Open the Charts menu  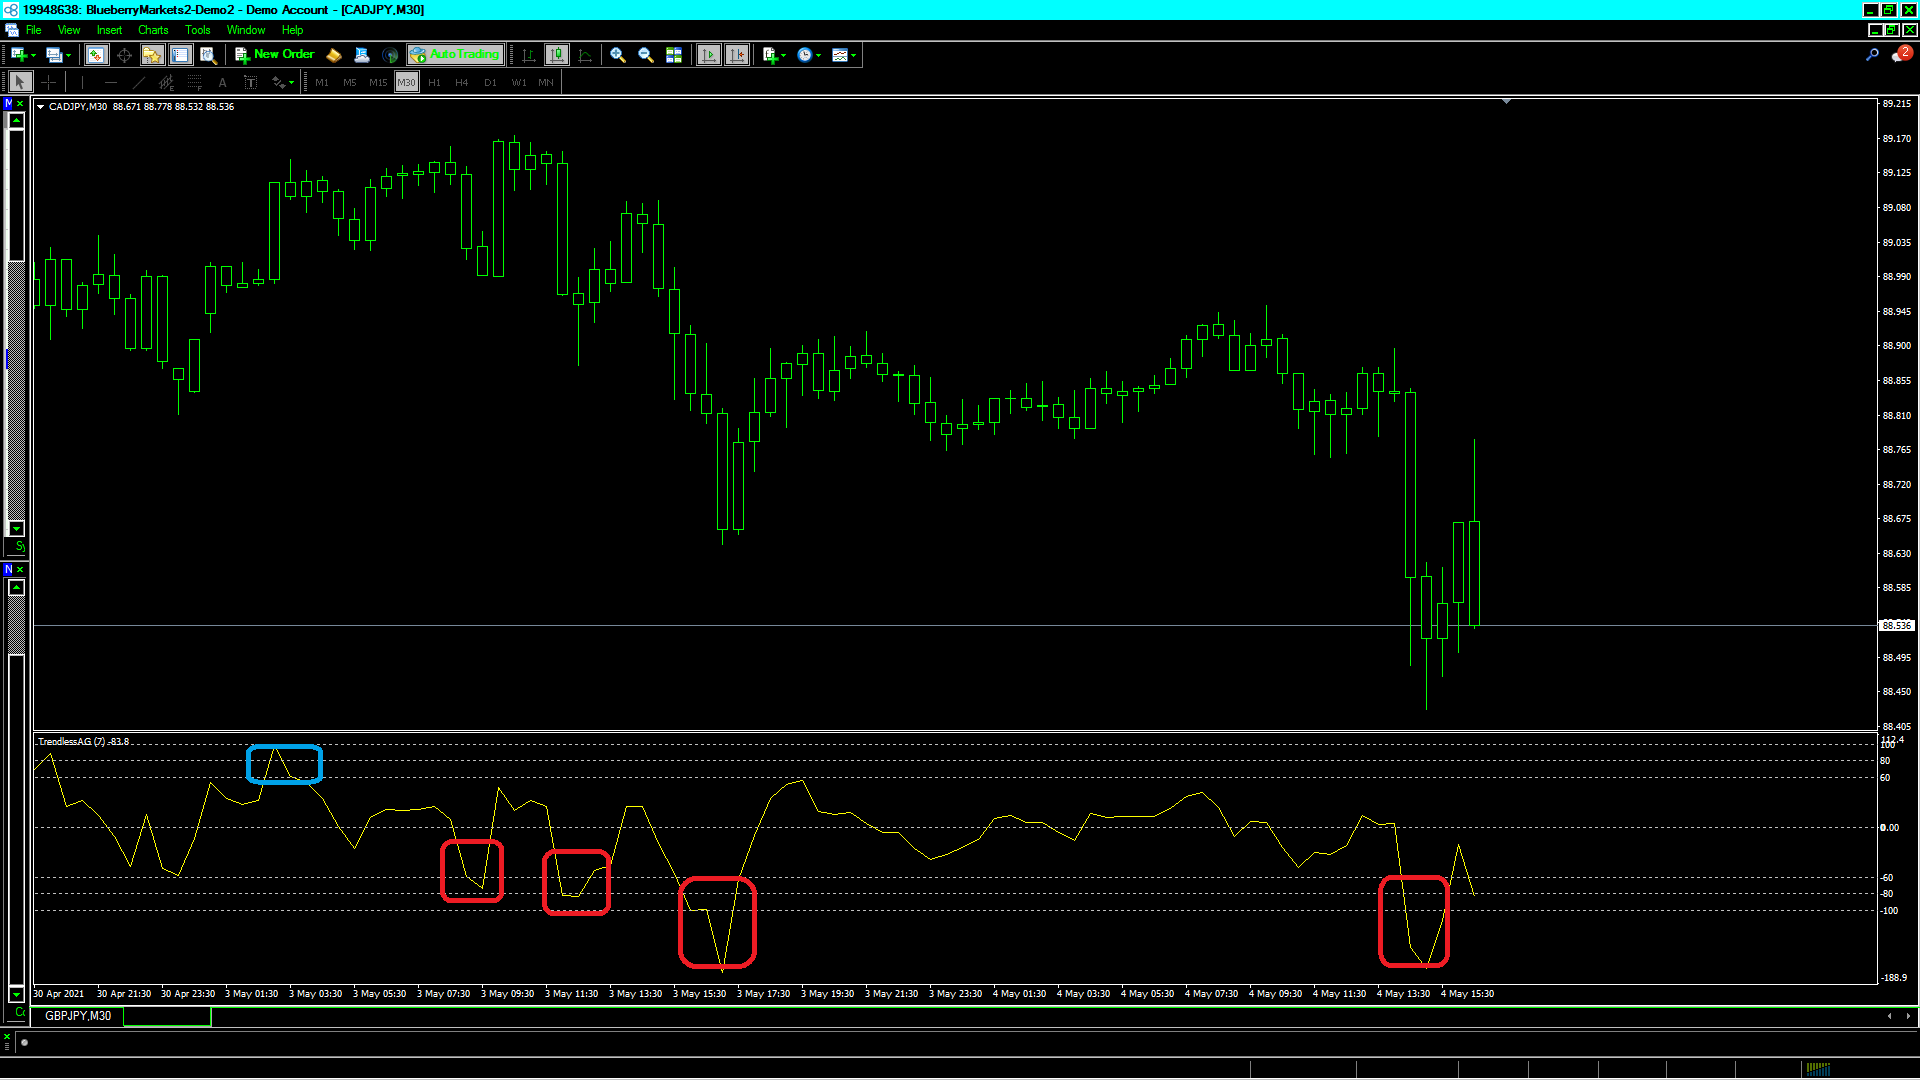(x=153, y=30)
